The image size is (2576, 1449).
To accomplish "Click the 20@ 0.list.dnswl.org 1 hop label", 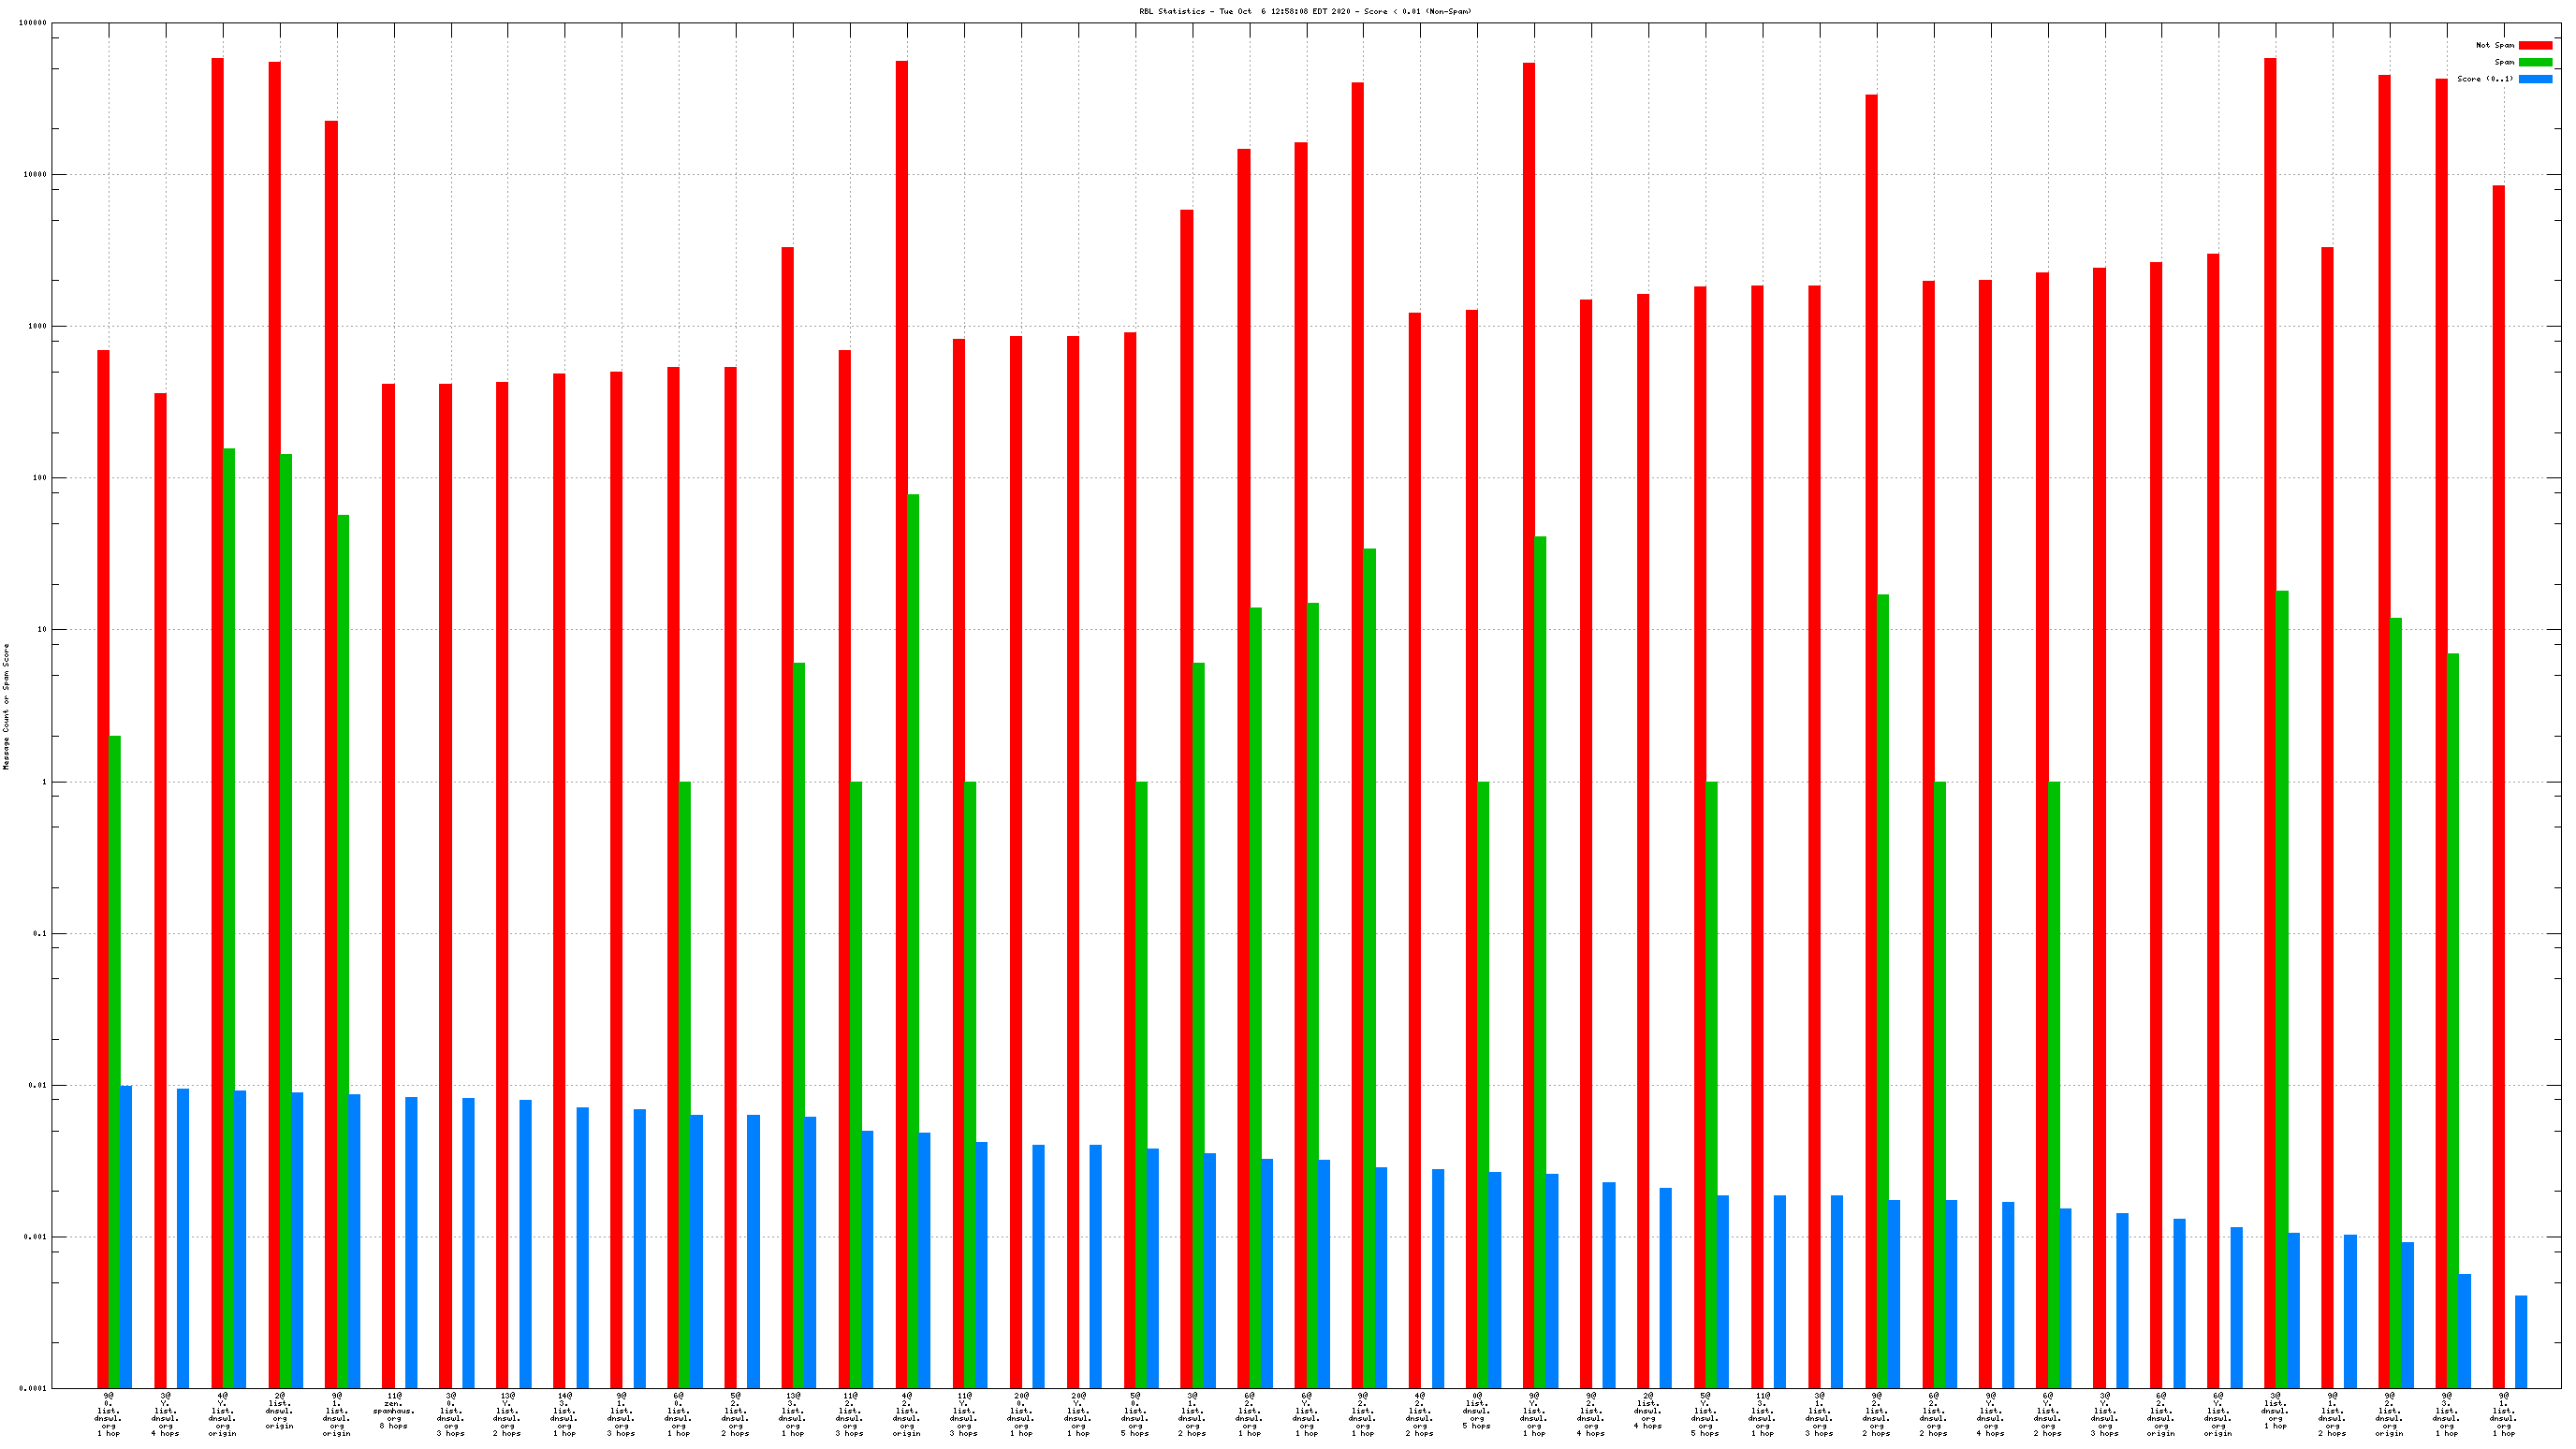I will [1020, 1414].
